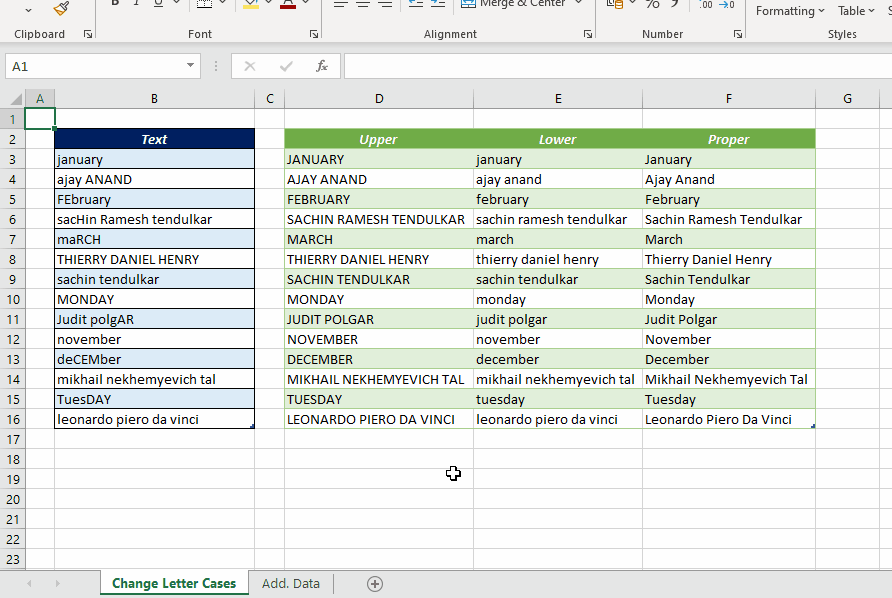This screenshot has height=598, width=892.
Task: Select column D header
Action: coord(379,99)
